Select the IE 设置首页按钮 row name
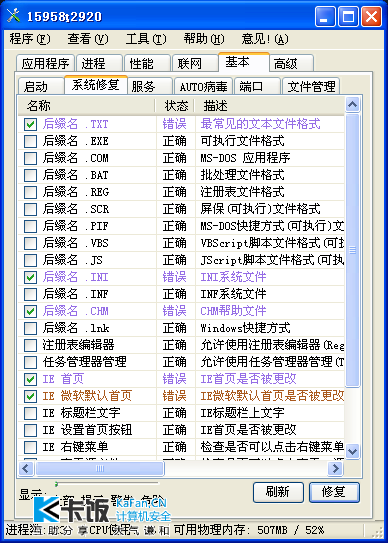Screen dimensions: 388x543 87,430
